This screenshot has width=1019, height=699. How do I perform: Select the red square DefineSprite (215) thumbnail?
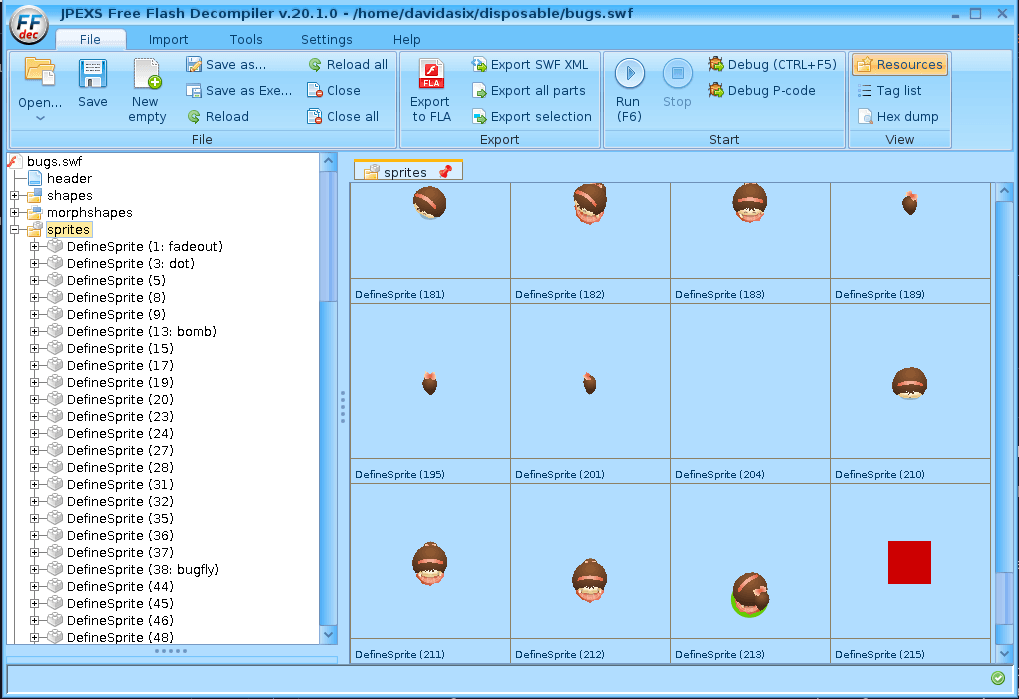pyautogui.click(x=909, y=563)
